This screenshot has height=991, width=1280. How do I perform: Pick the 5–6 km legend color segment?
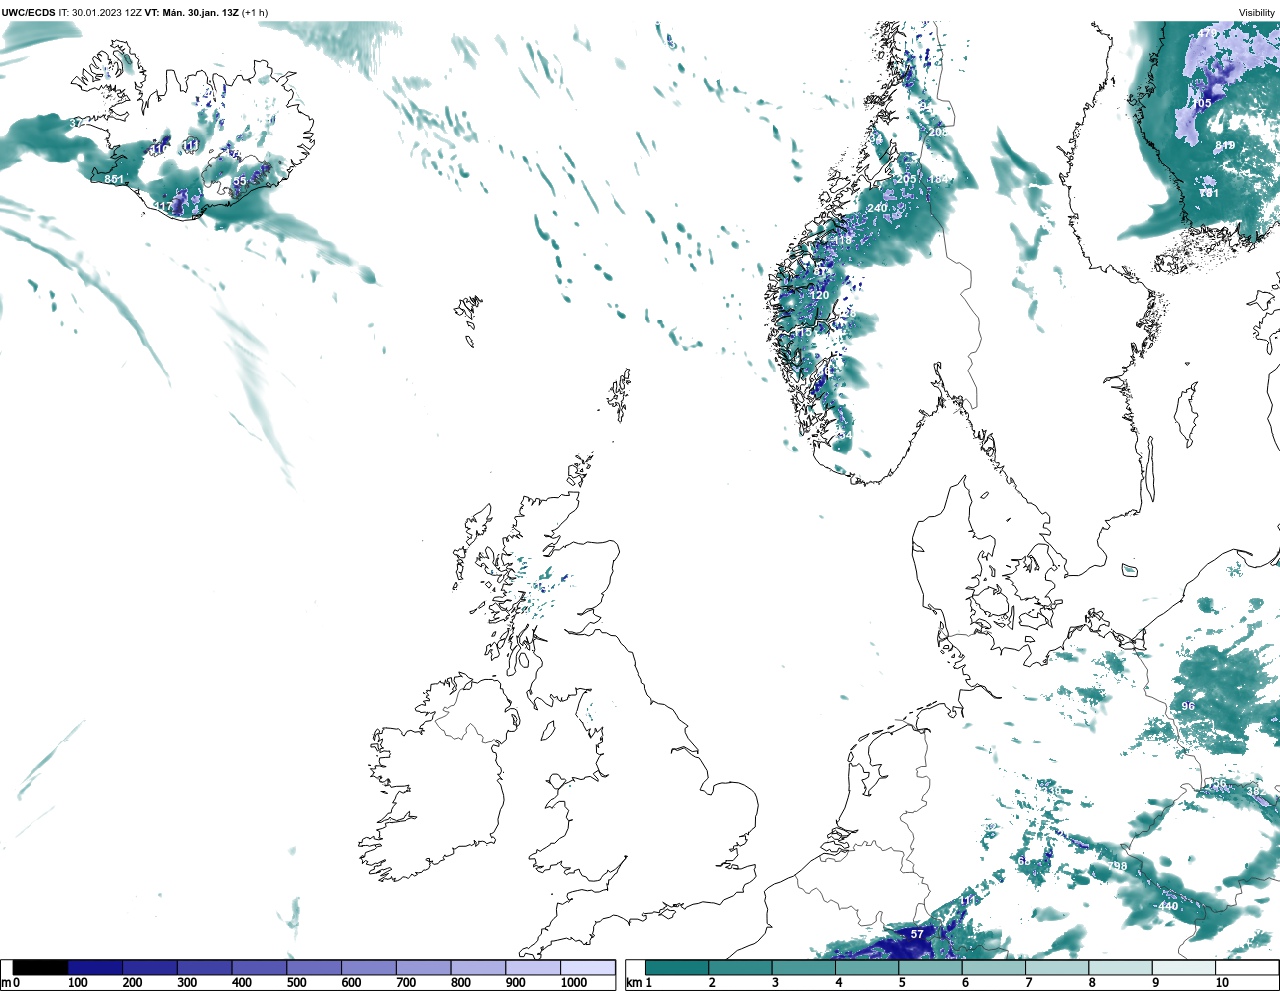(x=930, y=967)
